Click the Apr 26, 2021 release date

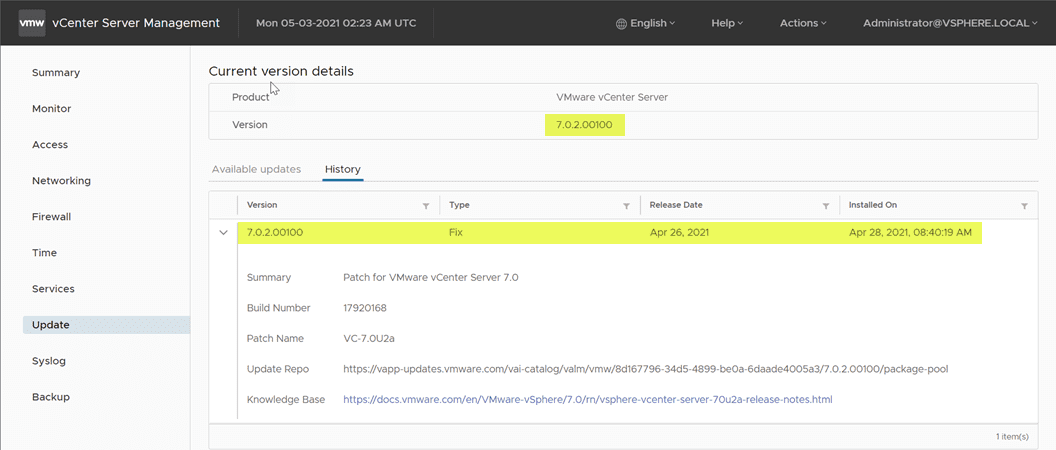[x=679, y=233]
